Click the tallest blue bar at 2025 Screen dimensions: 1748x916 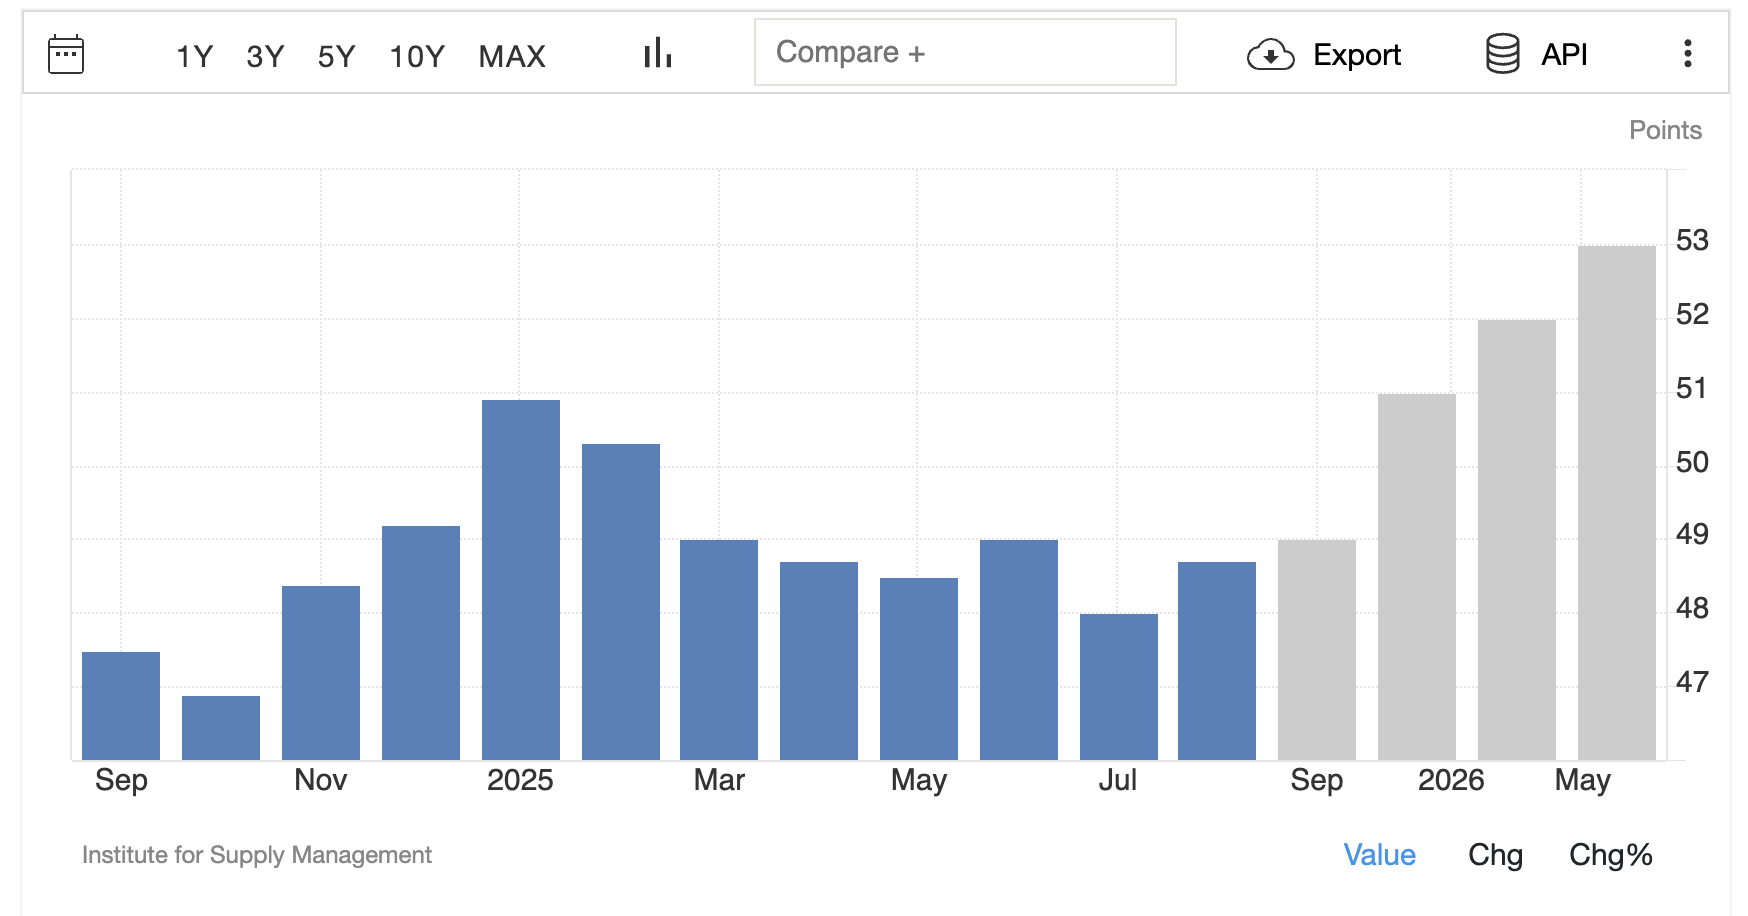click(520, 580)
